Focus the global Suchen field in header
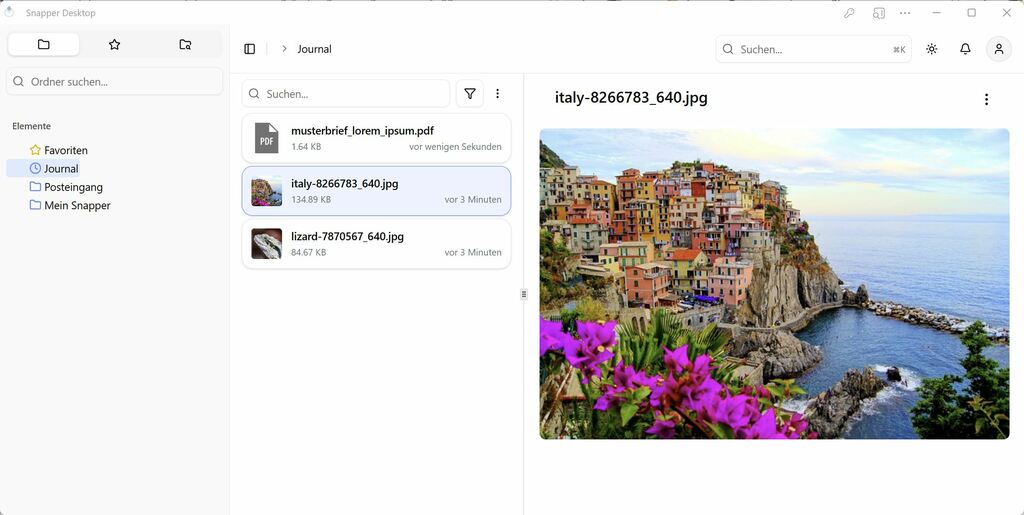Screen dimensions: 1024x515 (813, 49)
